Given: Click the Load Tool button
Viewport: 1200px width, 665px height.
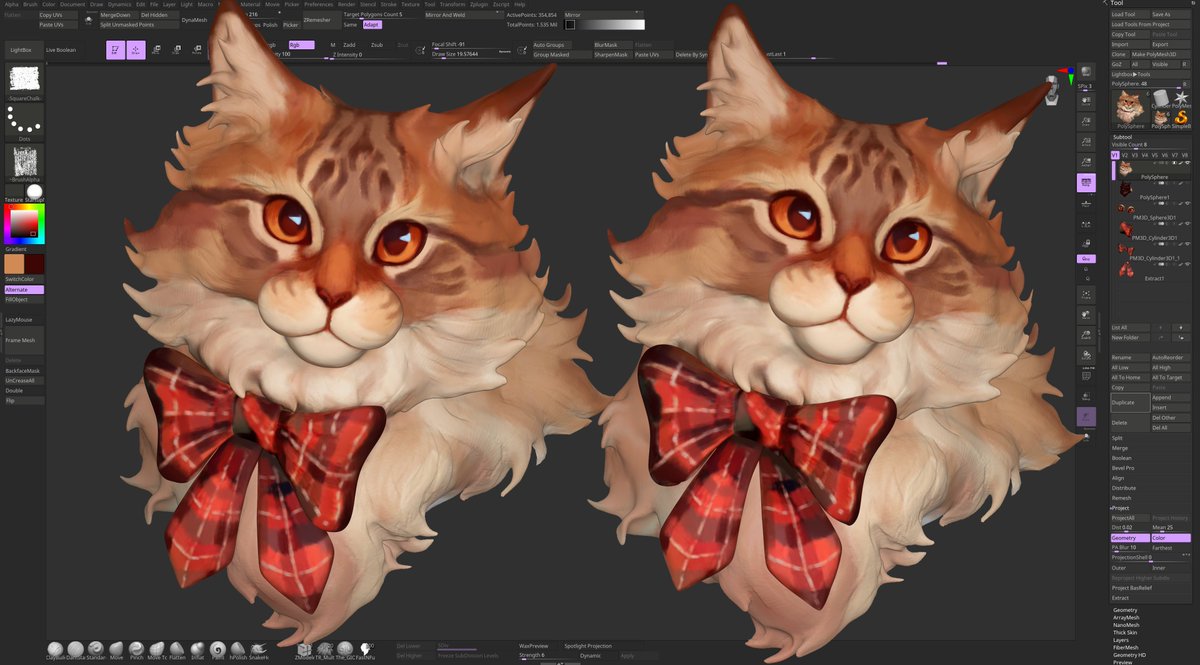Looking at the screenshot, I should [1130, 14].
